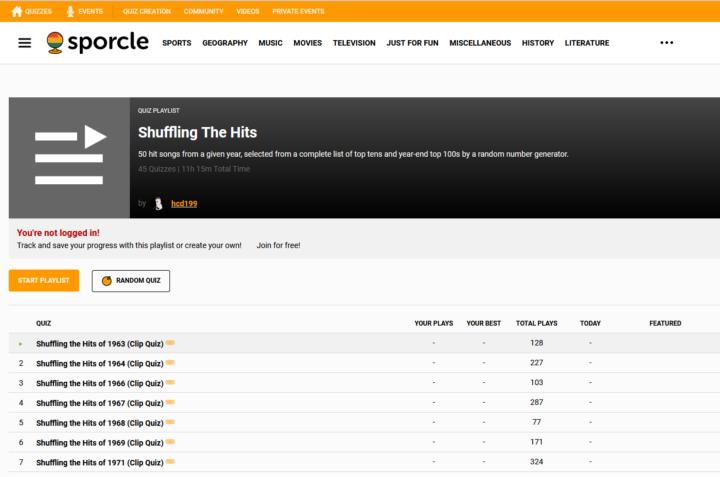Select the History category
The height and width of the screenshot is (477, 720).
click(538, 43)
